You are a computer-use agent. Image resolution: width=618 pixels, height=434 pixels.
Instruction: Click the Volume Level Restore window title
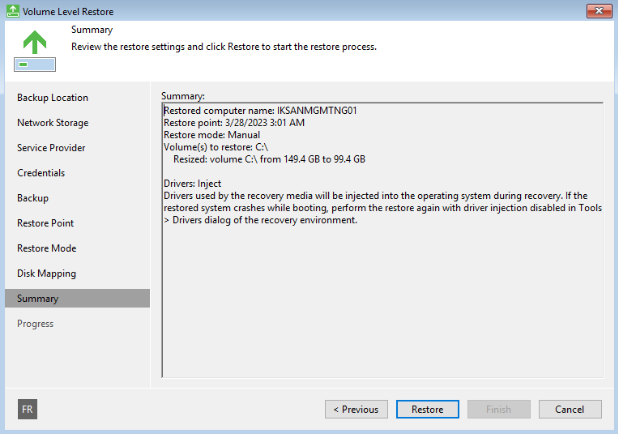tap(68, 11)
